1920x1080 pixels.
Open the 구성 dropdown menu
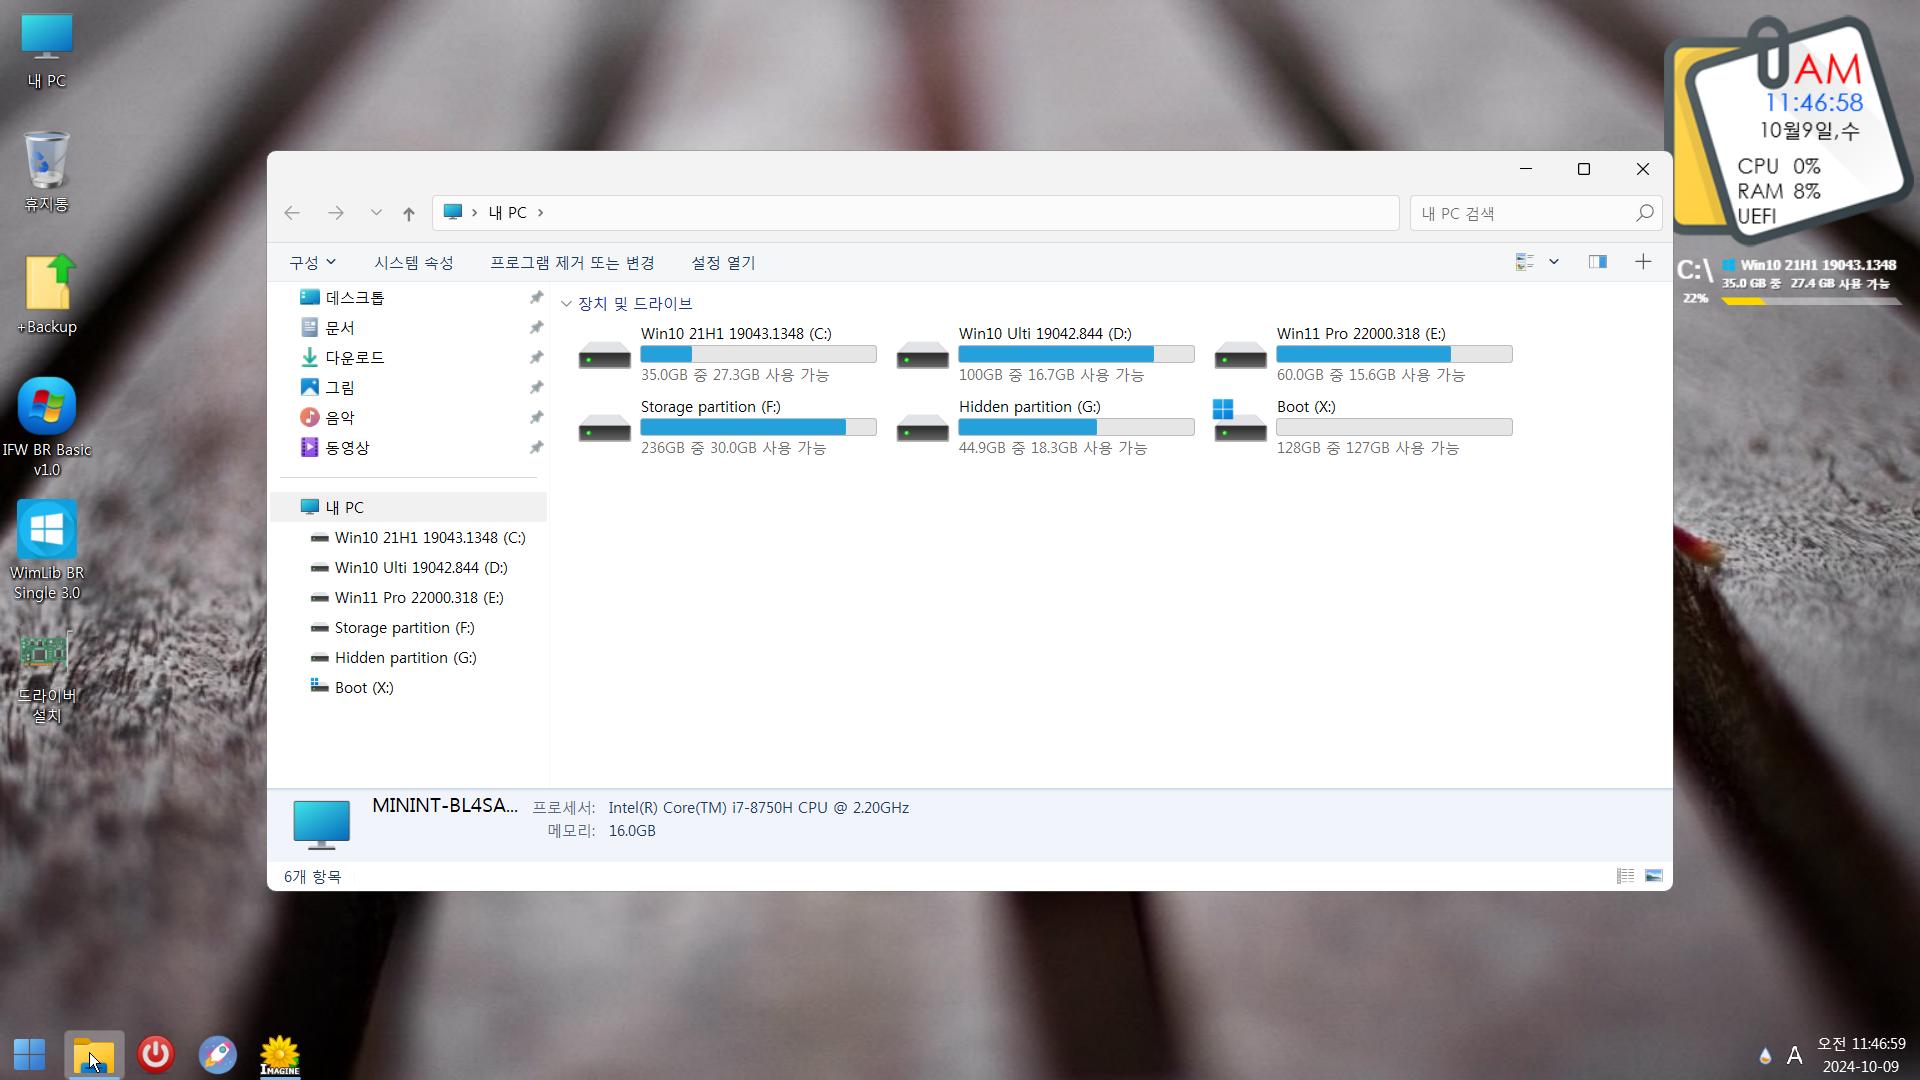[312, 263]
